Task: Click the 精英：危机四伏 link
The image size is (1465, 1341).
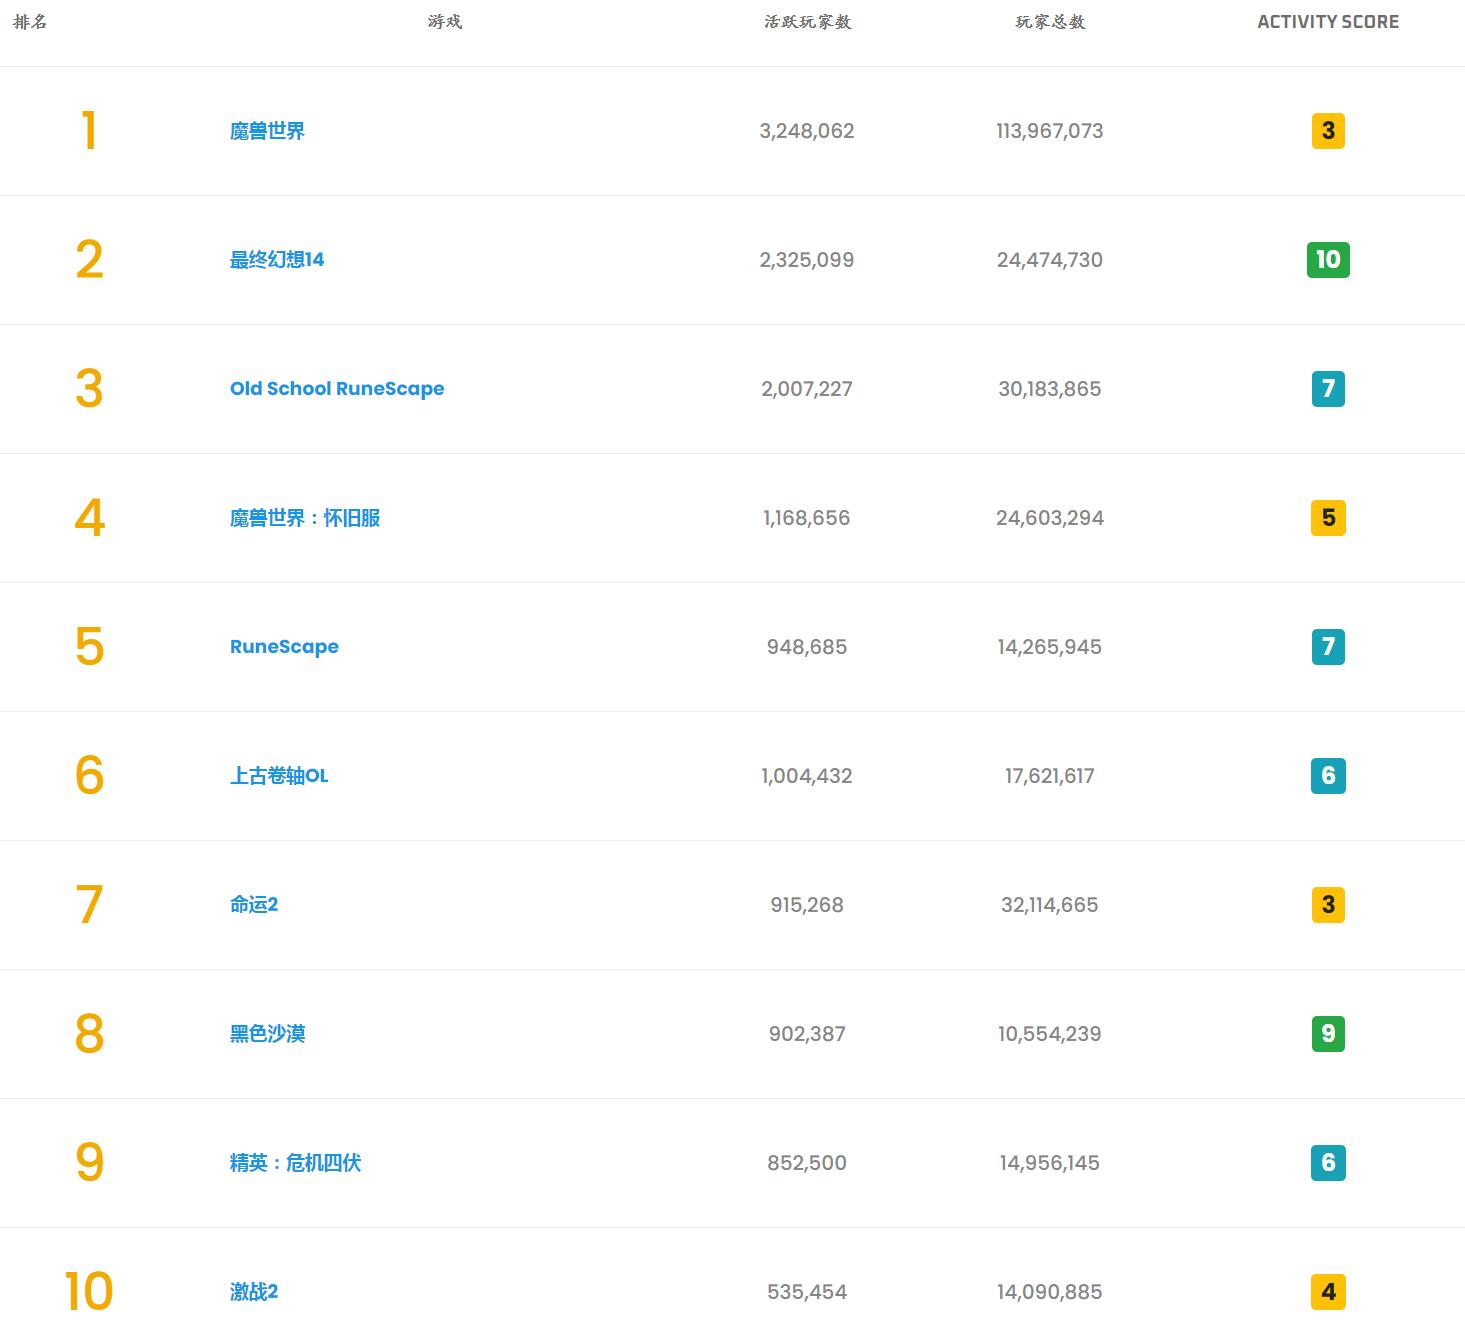Action: tap(295, 1163)
